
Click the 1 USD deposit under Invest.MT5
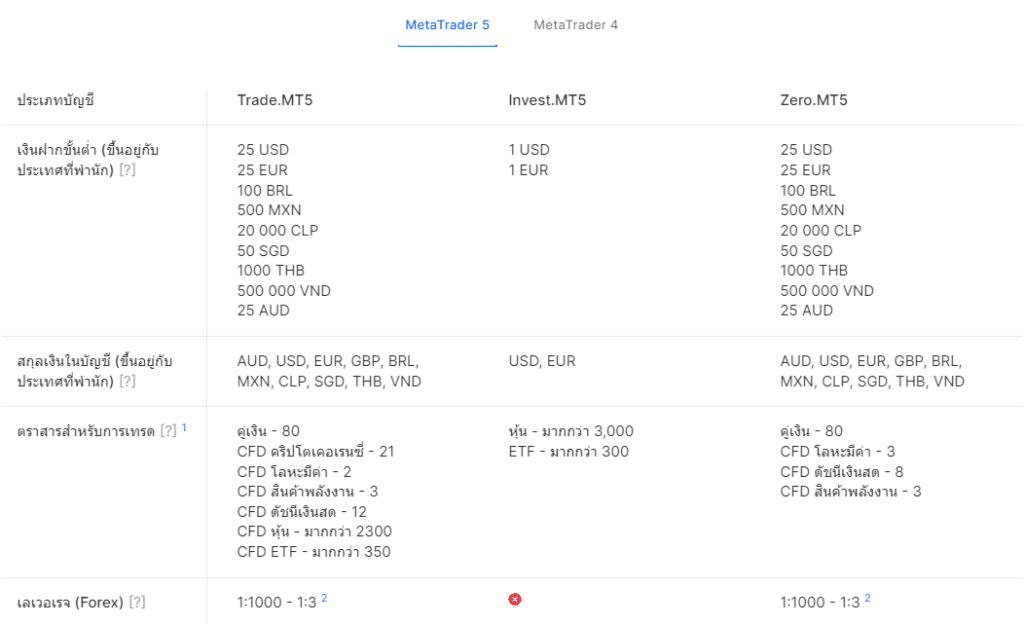pos(530,149)
